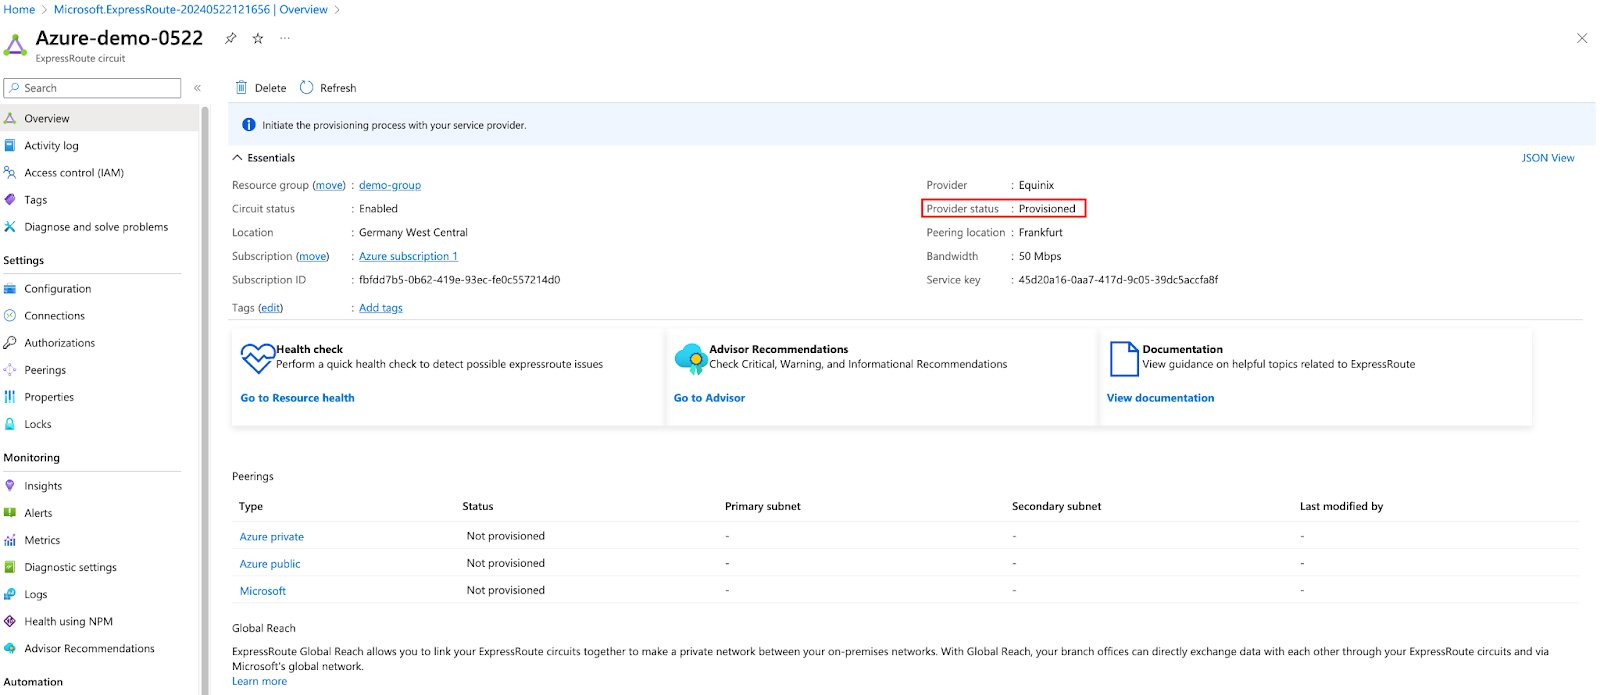Open the demo-group resource group link
Screen dimensions: 1600x695
point(390,185)
